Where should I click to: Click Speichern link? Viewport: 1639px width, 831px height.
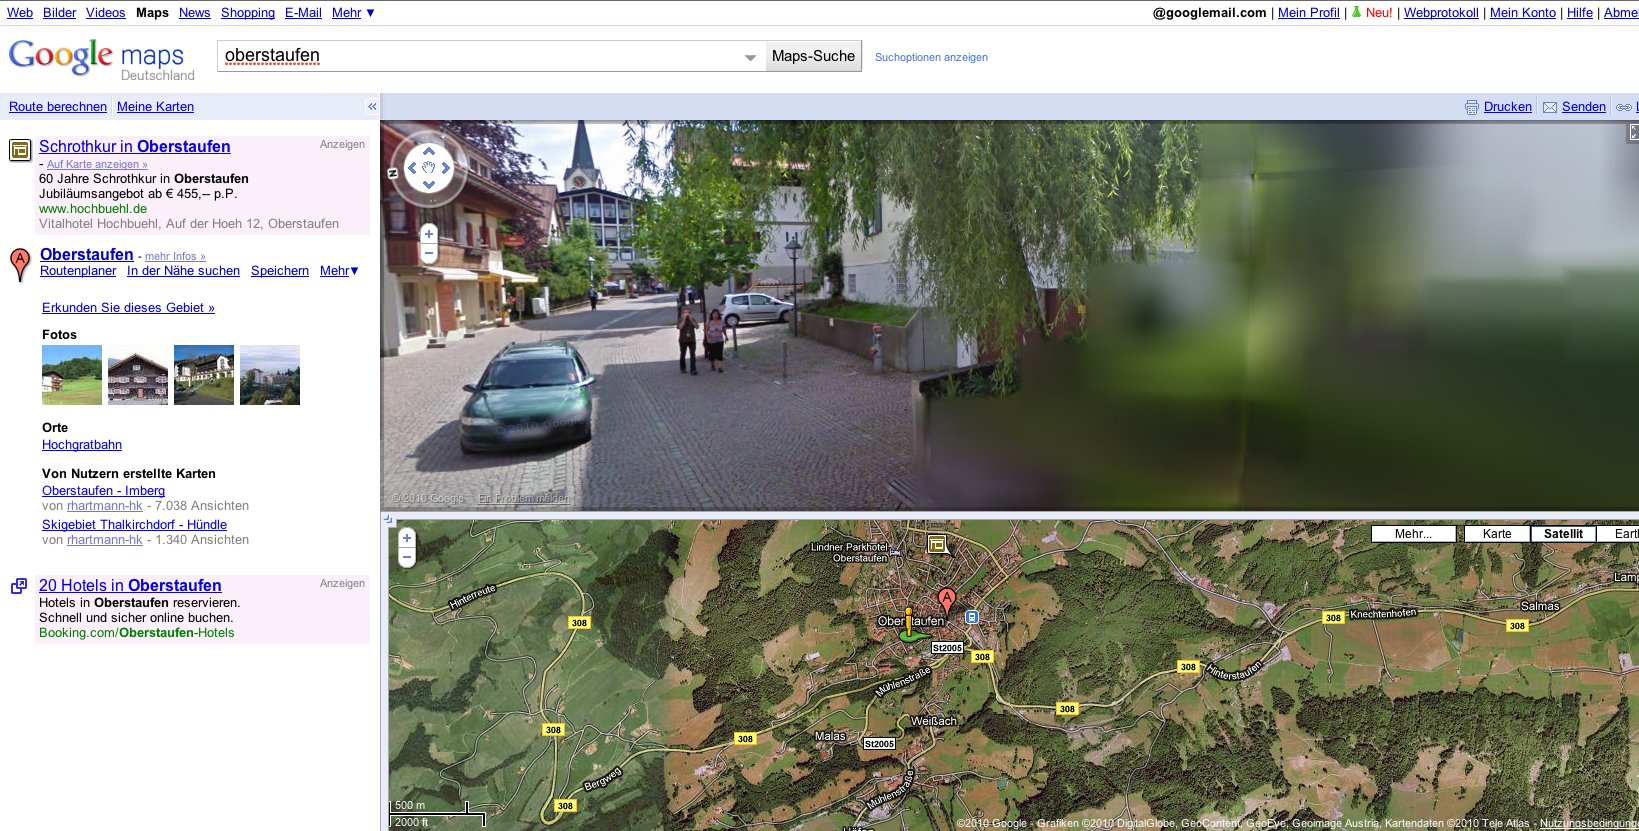click(280, 271)
